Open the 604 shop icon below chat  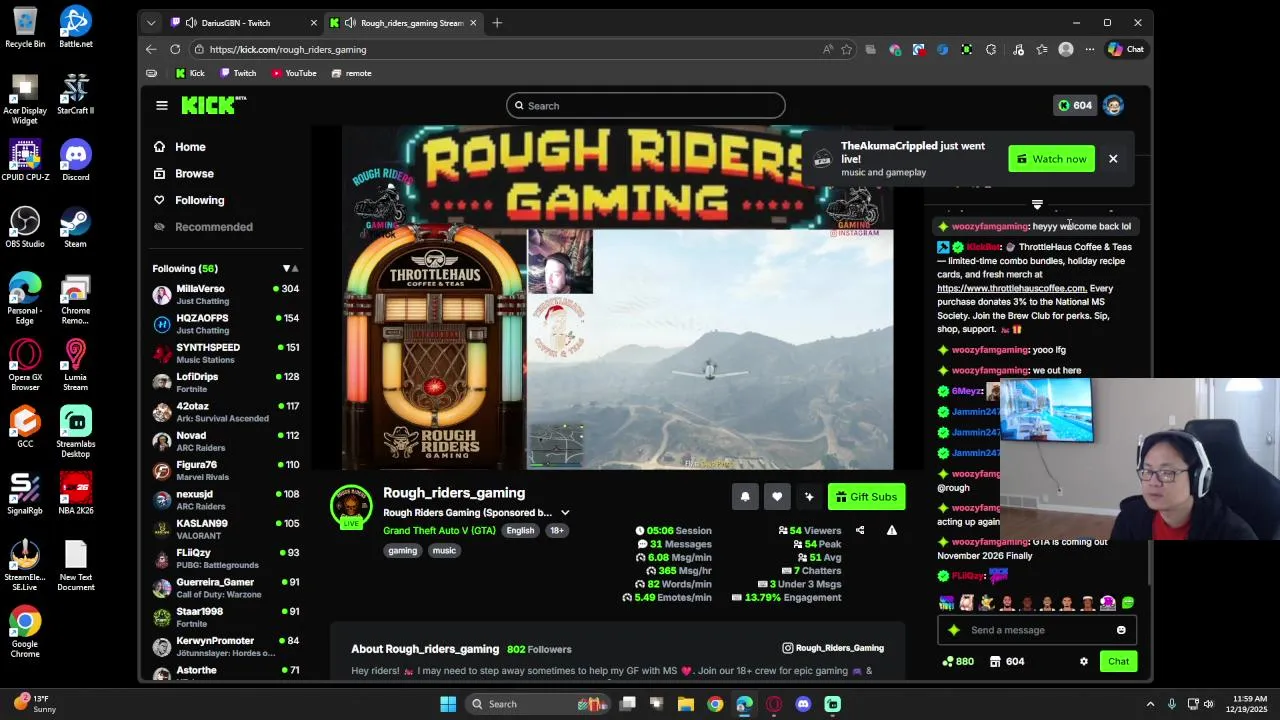1007,661
